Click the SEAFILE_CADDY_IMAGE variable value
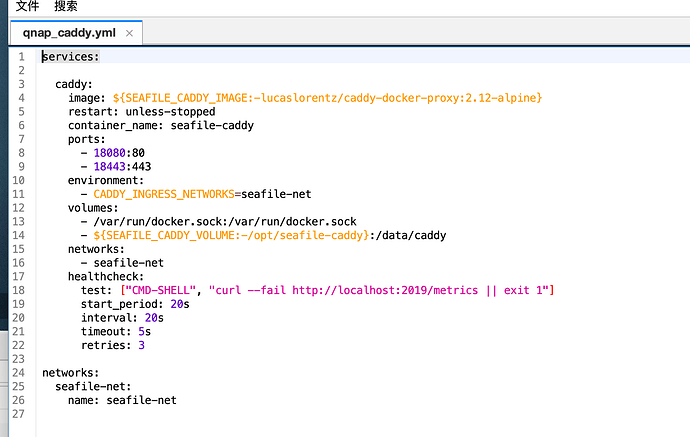Image resolution: width=690 pixels, height=437 pixels. point(327,98)
